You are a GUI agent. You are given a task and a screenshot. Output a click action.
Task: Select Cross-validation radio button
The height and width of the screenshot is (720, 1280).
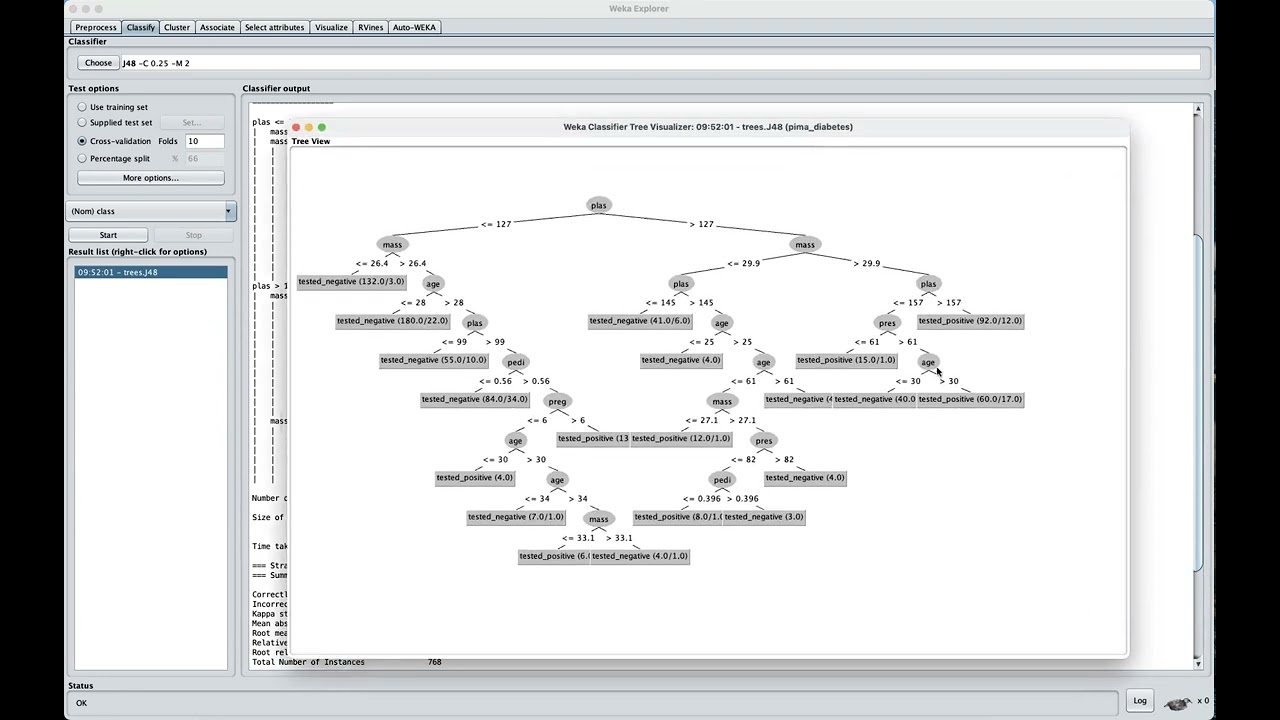(x=82, y=141)
